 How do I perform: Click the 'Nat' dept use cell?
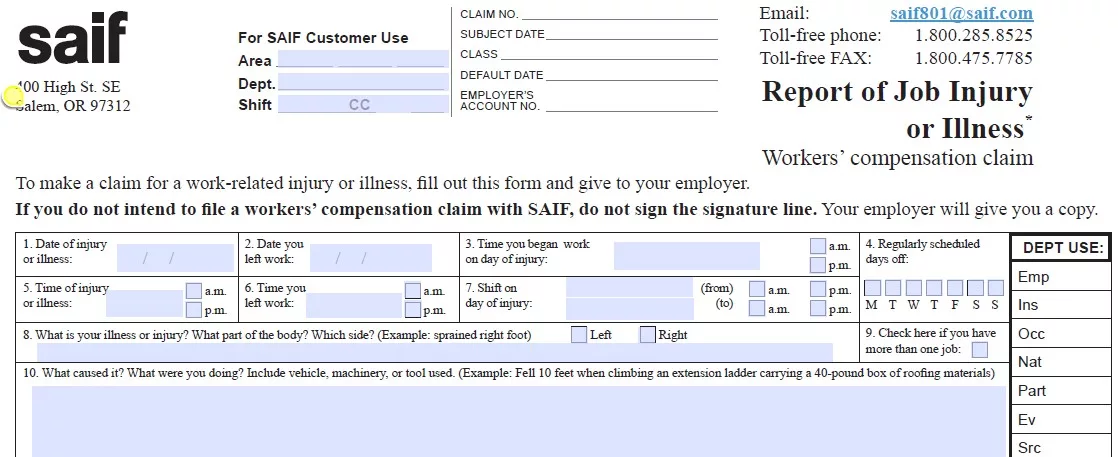pyautogui.click(x=1062, y=362)
